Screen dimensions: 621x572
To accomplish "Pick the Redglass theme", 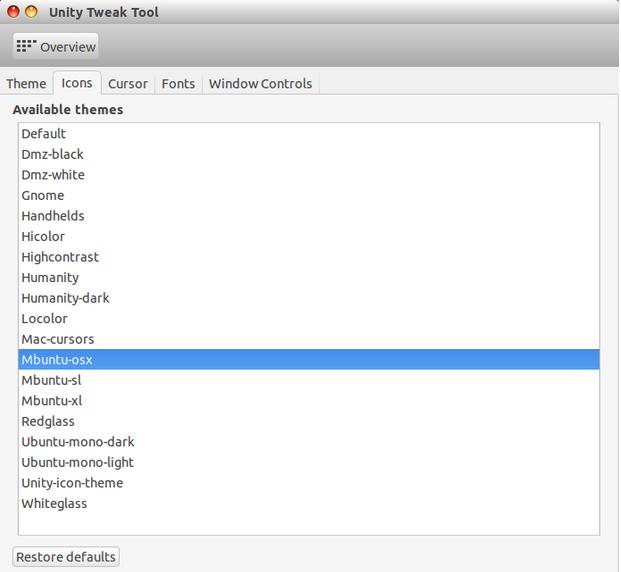I will coord(48,421).
